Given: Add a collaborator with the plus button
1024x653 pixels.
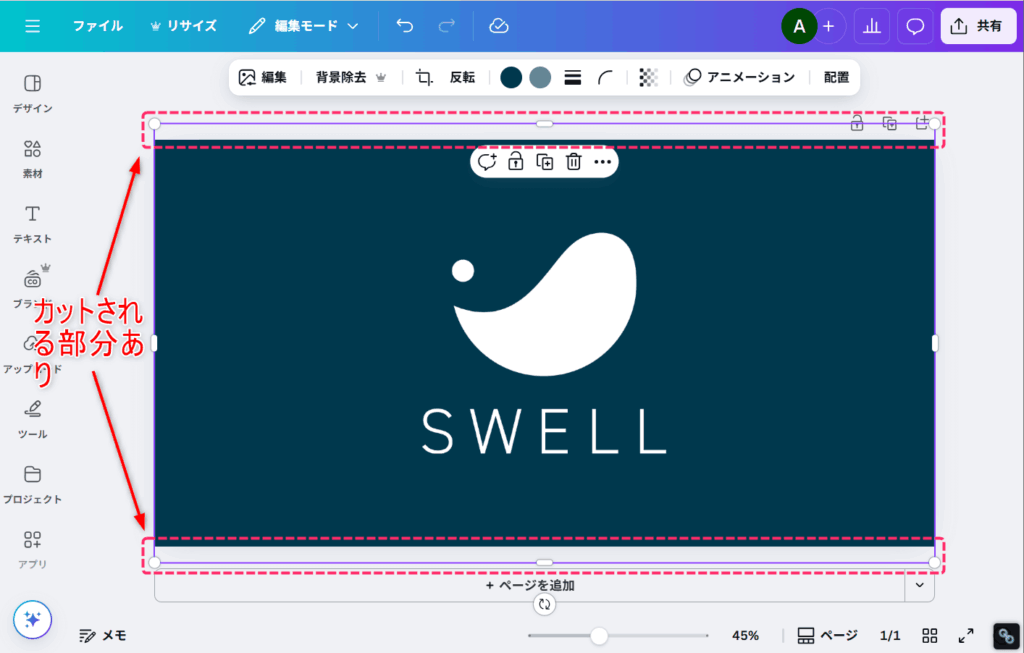Looking at the screenshot, I should click(829, 27).
